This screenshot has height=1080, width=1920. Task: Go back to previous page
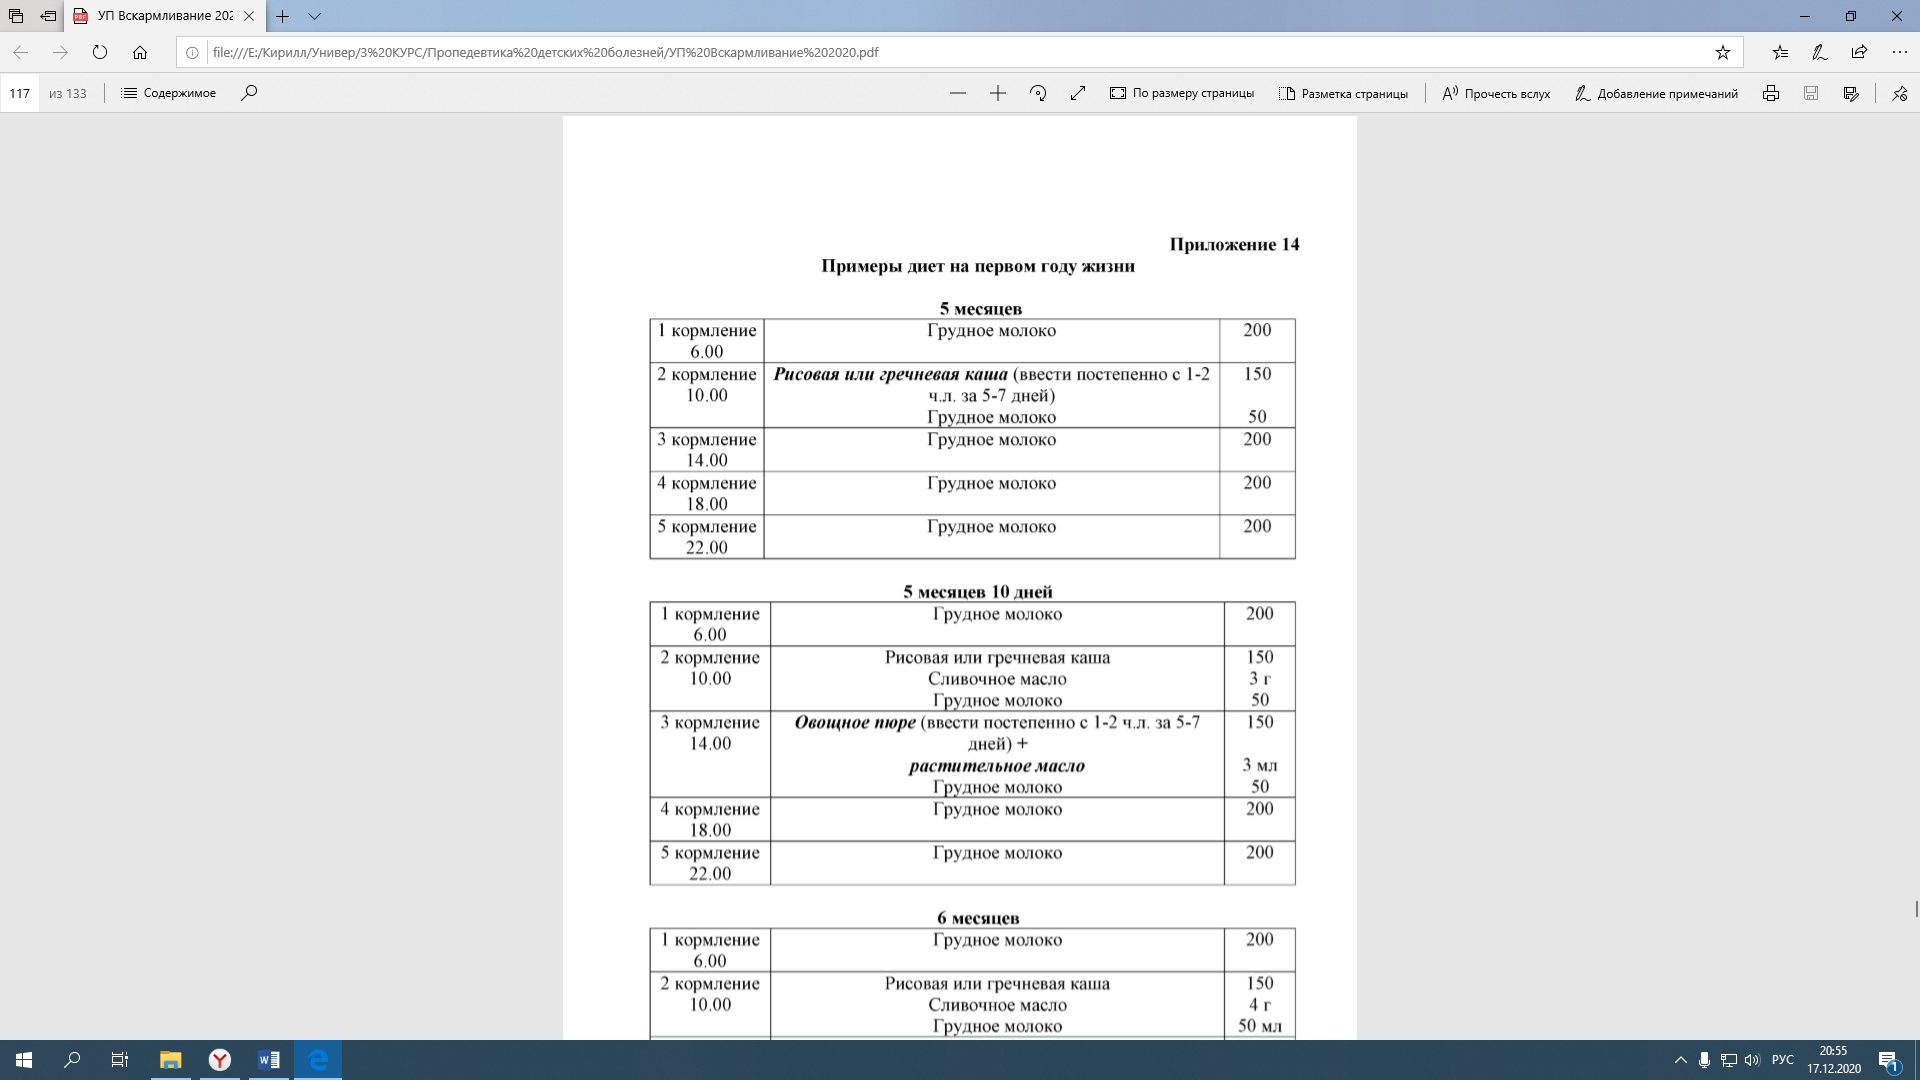pyautogui.click(x=20, y=52)
